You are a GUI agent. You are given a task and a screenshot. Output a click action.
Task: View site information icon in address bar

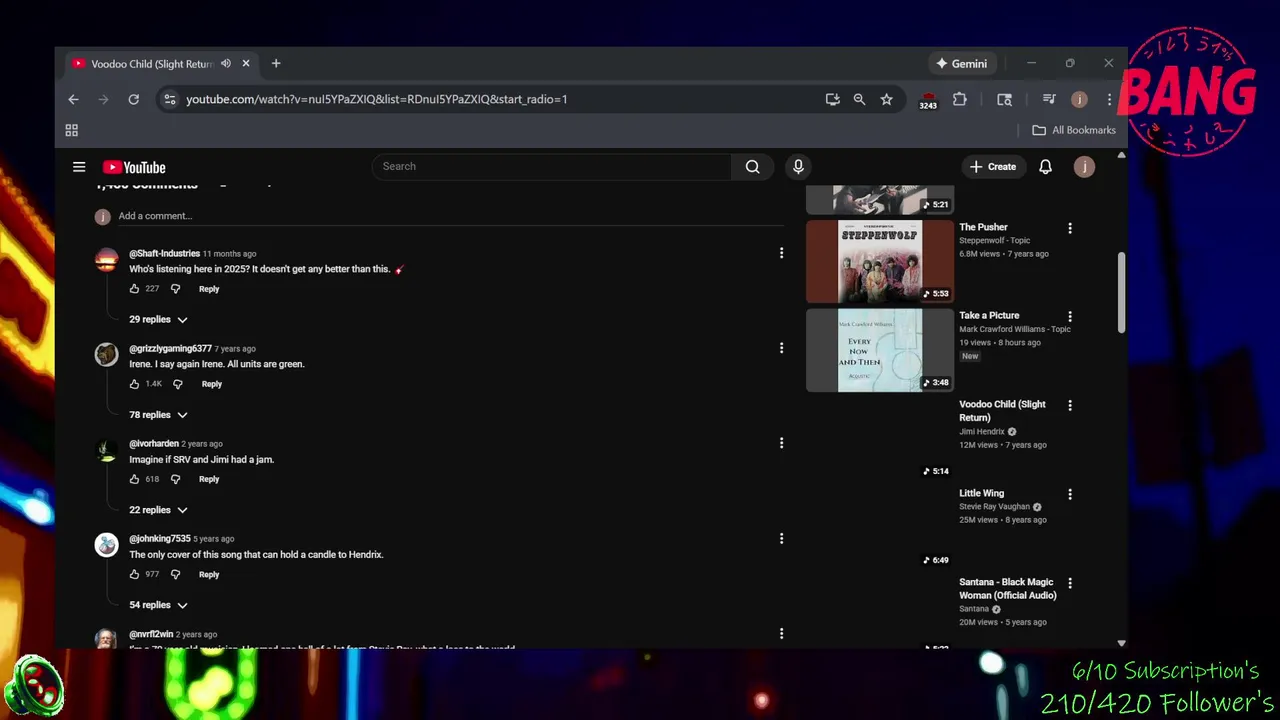coord(169,99)
